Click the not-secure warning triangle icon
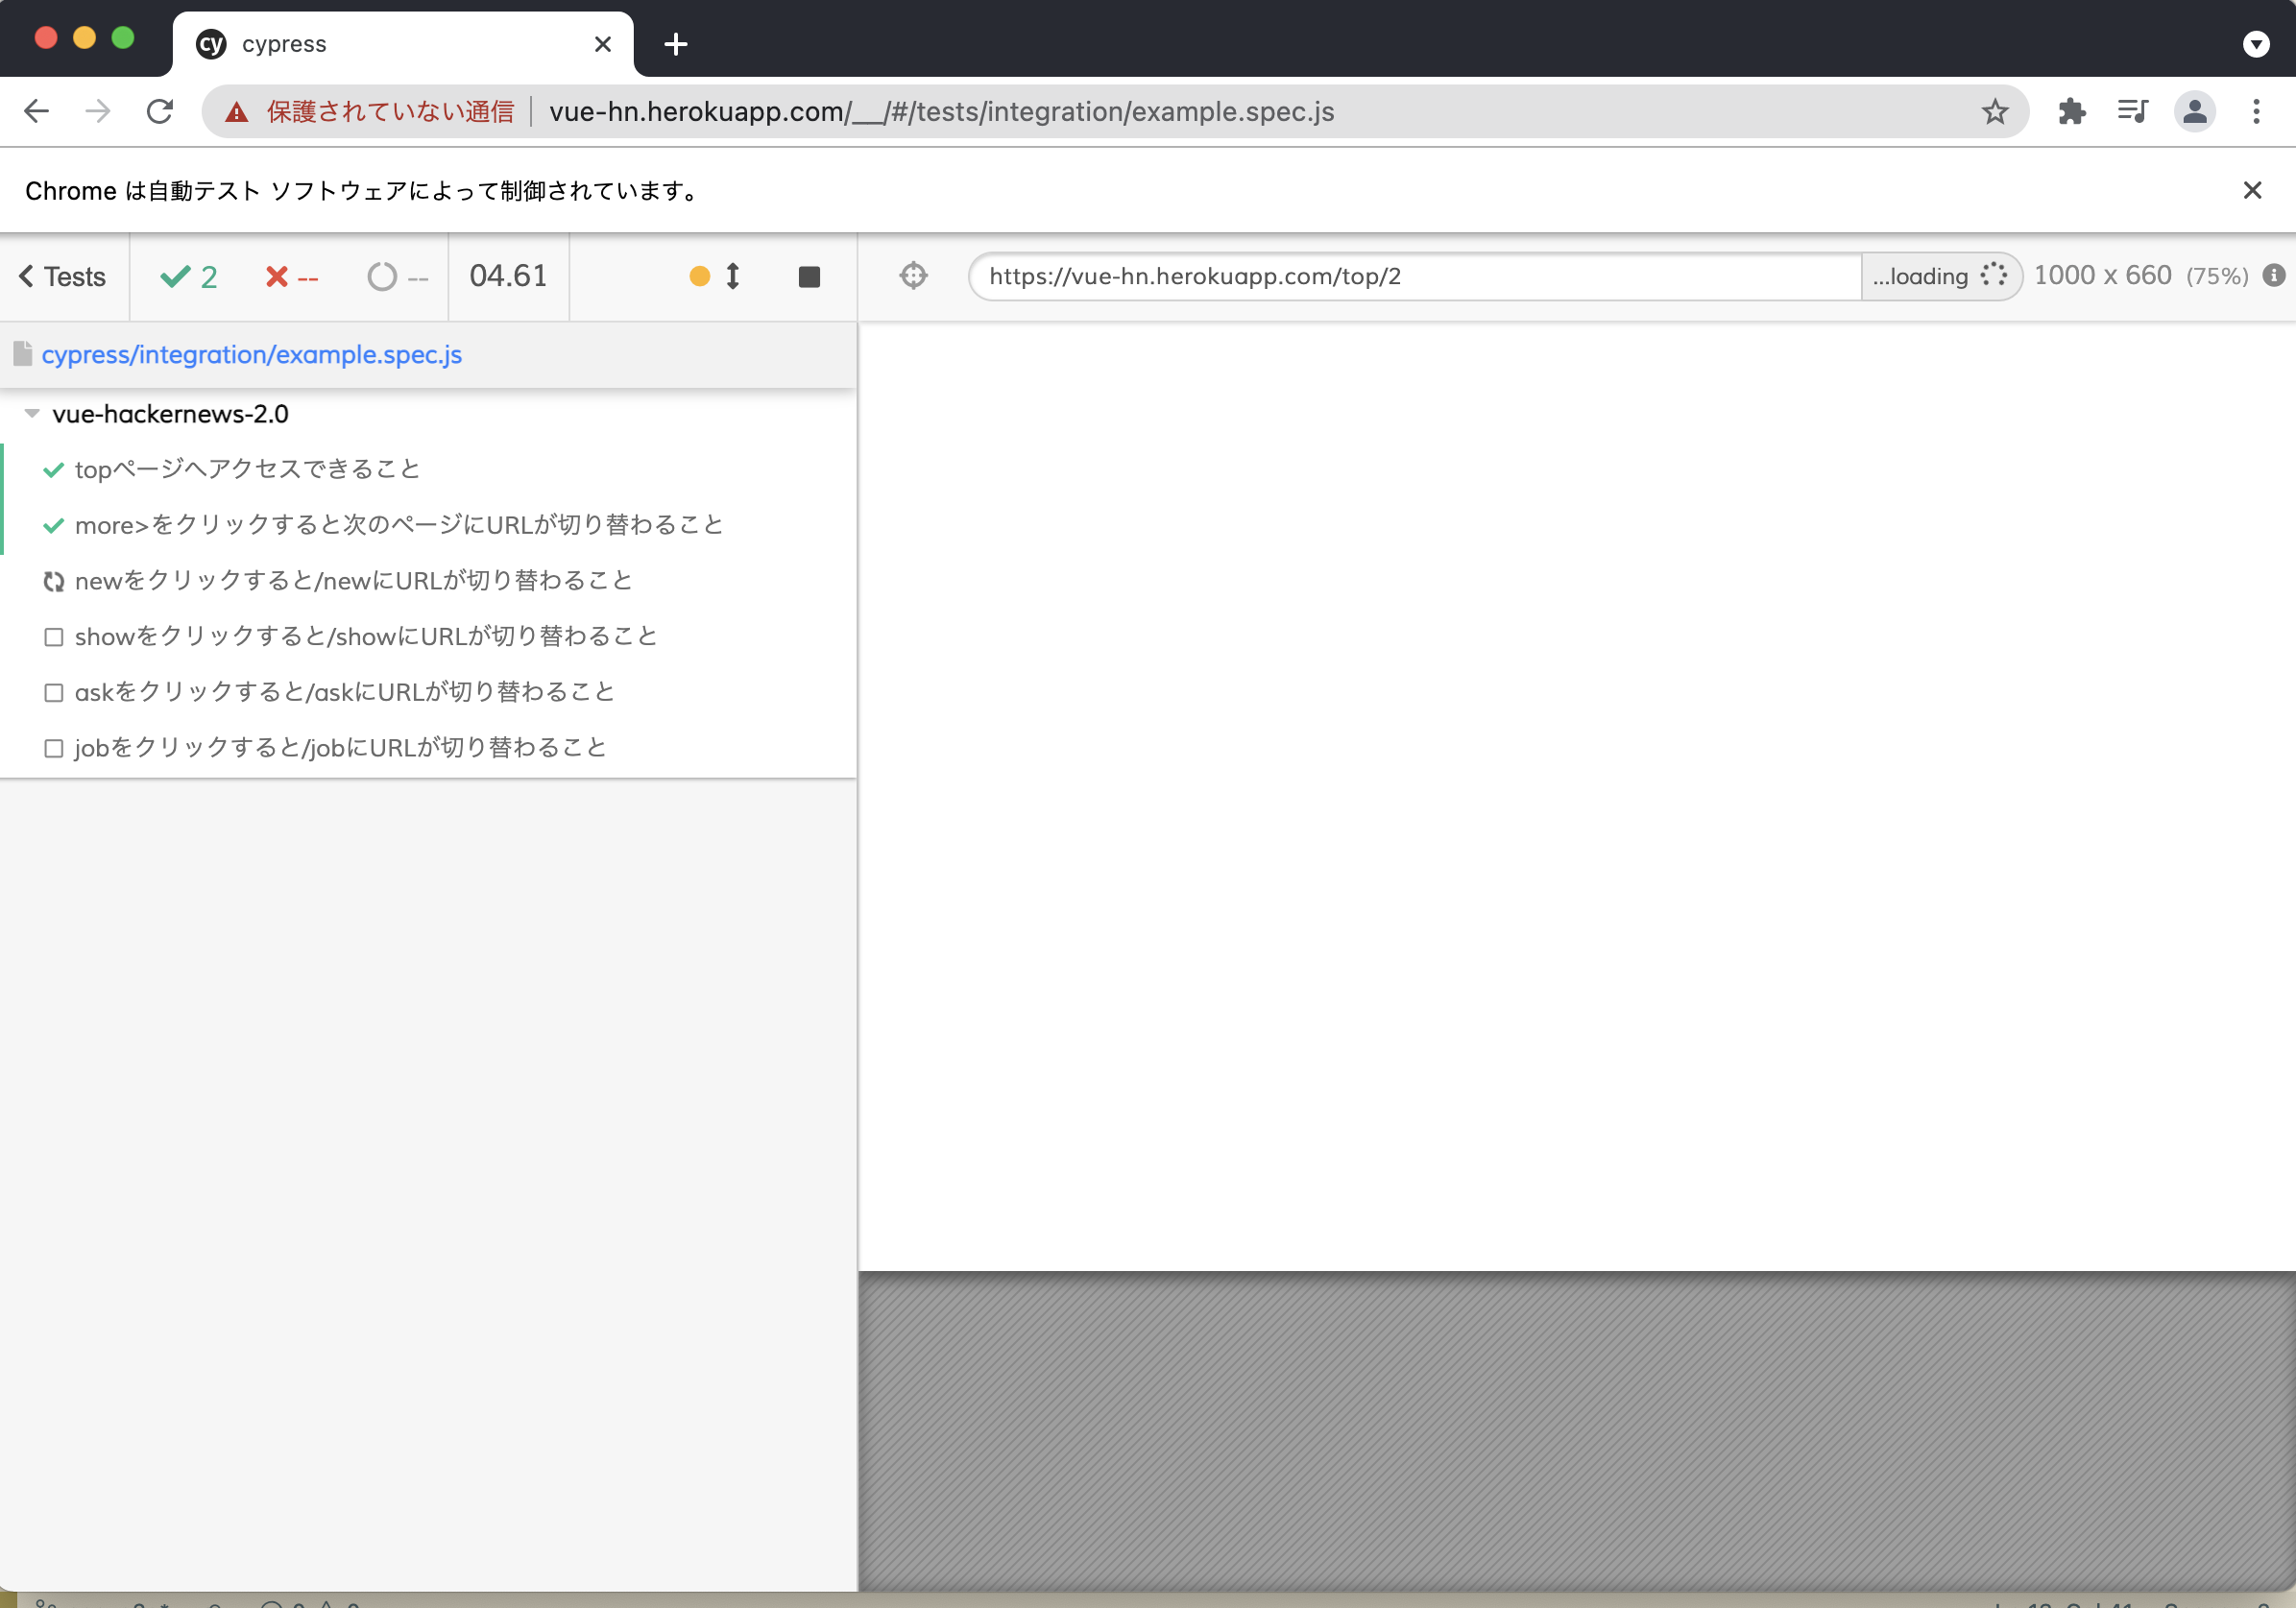This screenshot has height=1608, width=2296. click(x=237, y=112)
